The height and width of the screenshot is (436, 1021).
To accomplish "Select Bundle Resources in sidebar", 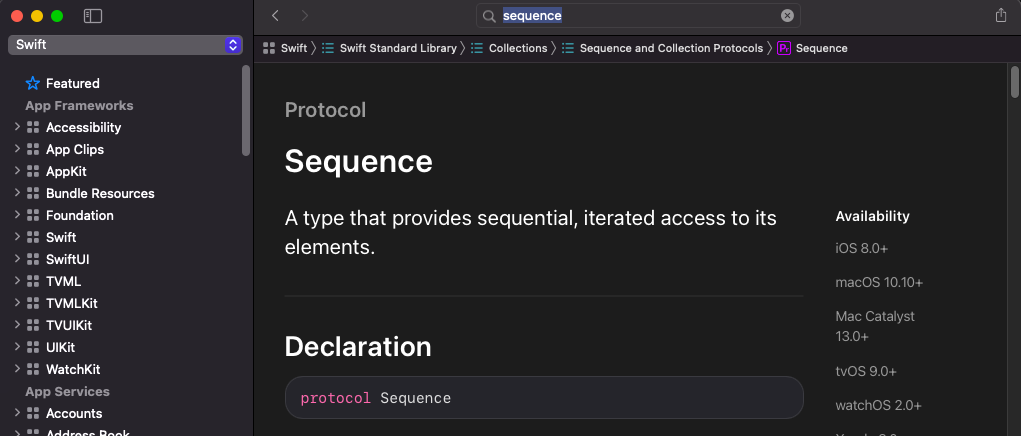I will [x=100, y=193].
